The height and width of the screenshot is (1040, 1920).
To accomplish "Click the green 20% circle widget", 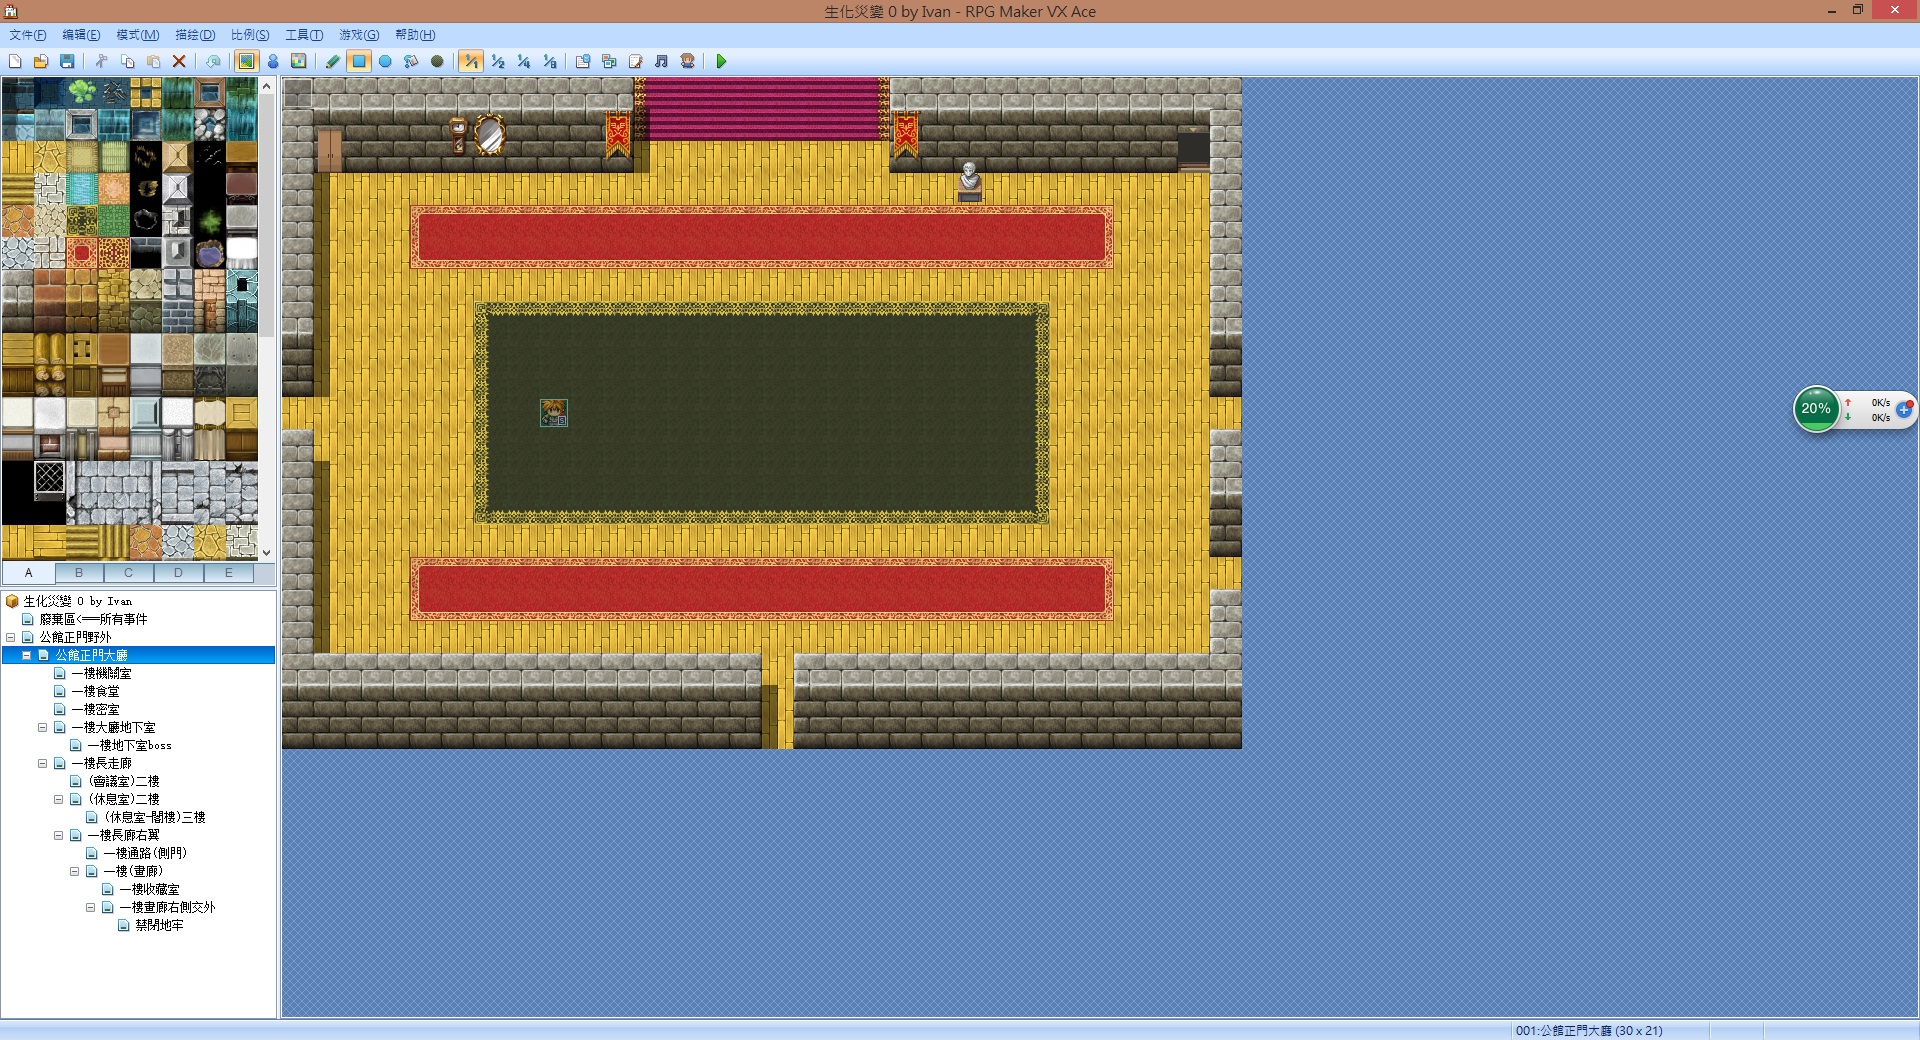I will 1816,409.
